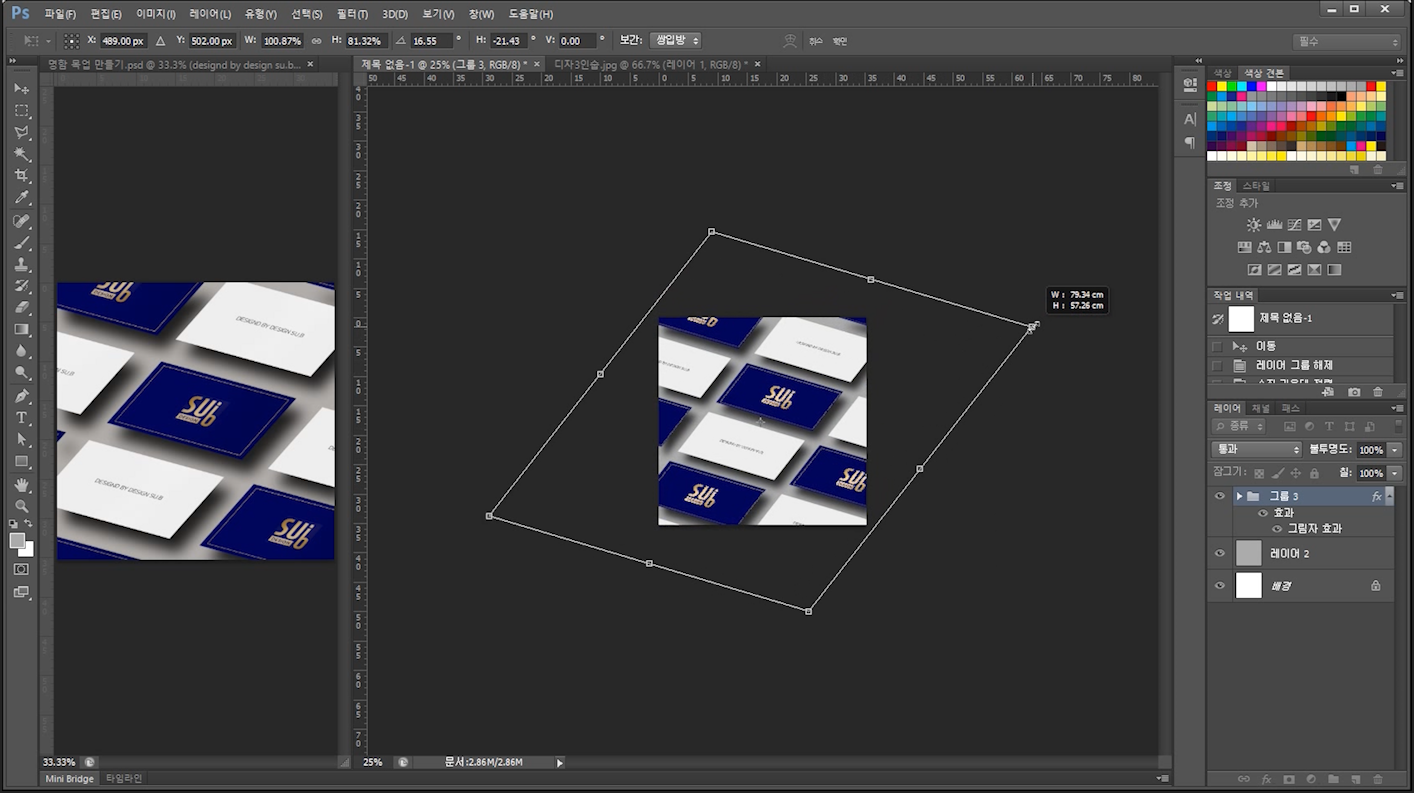Viewport: 1414px width, 793px height.
Task: Open the 파일(F) menu
Action: coord(60,14)
